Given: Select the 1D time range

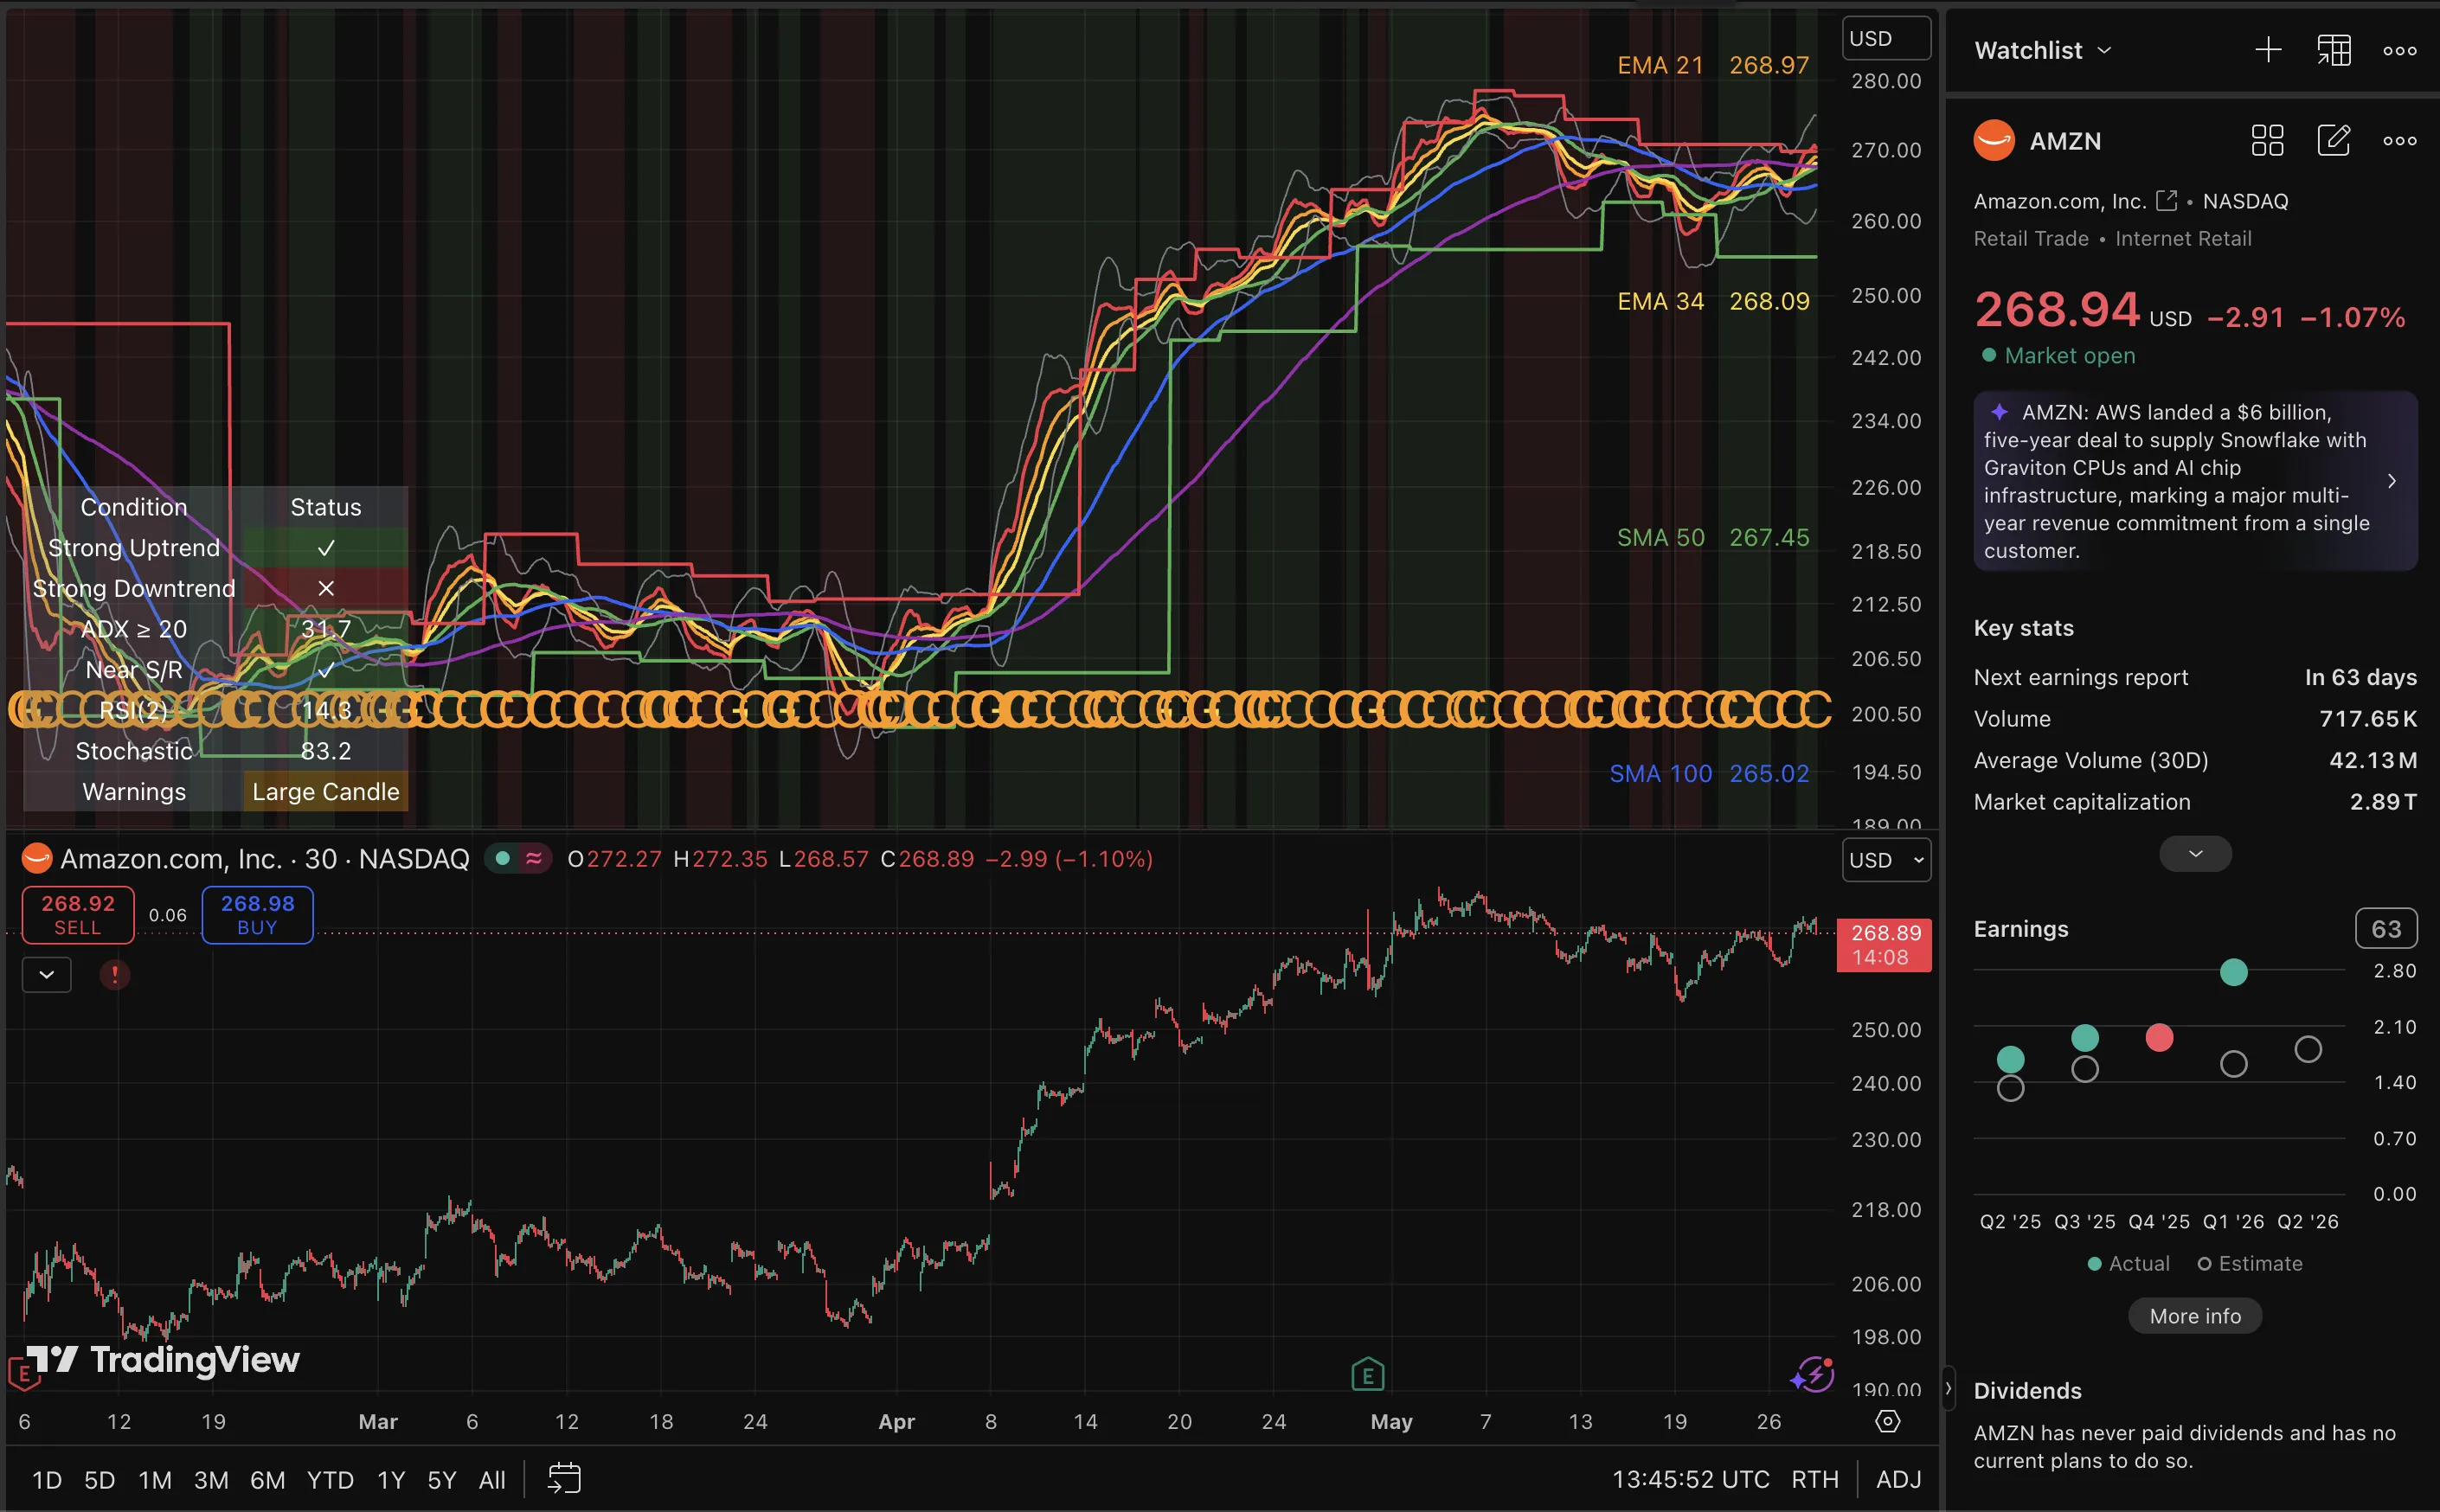Looking at the screenshot, I should (47, 1479).
